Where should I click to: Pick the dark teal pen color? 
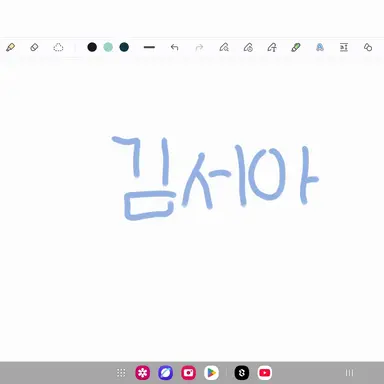[124, 47]
